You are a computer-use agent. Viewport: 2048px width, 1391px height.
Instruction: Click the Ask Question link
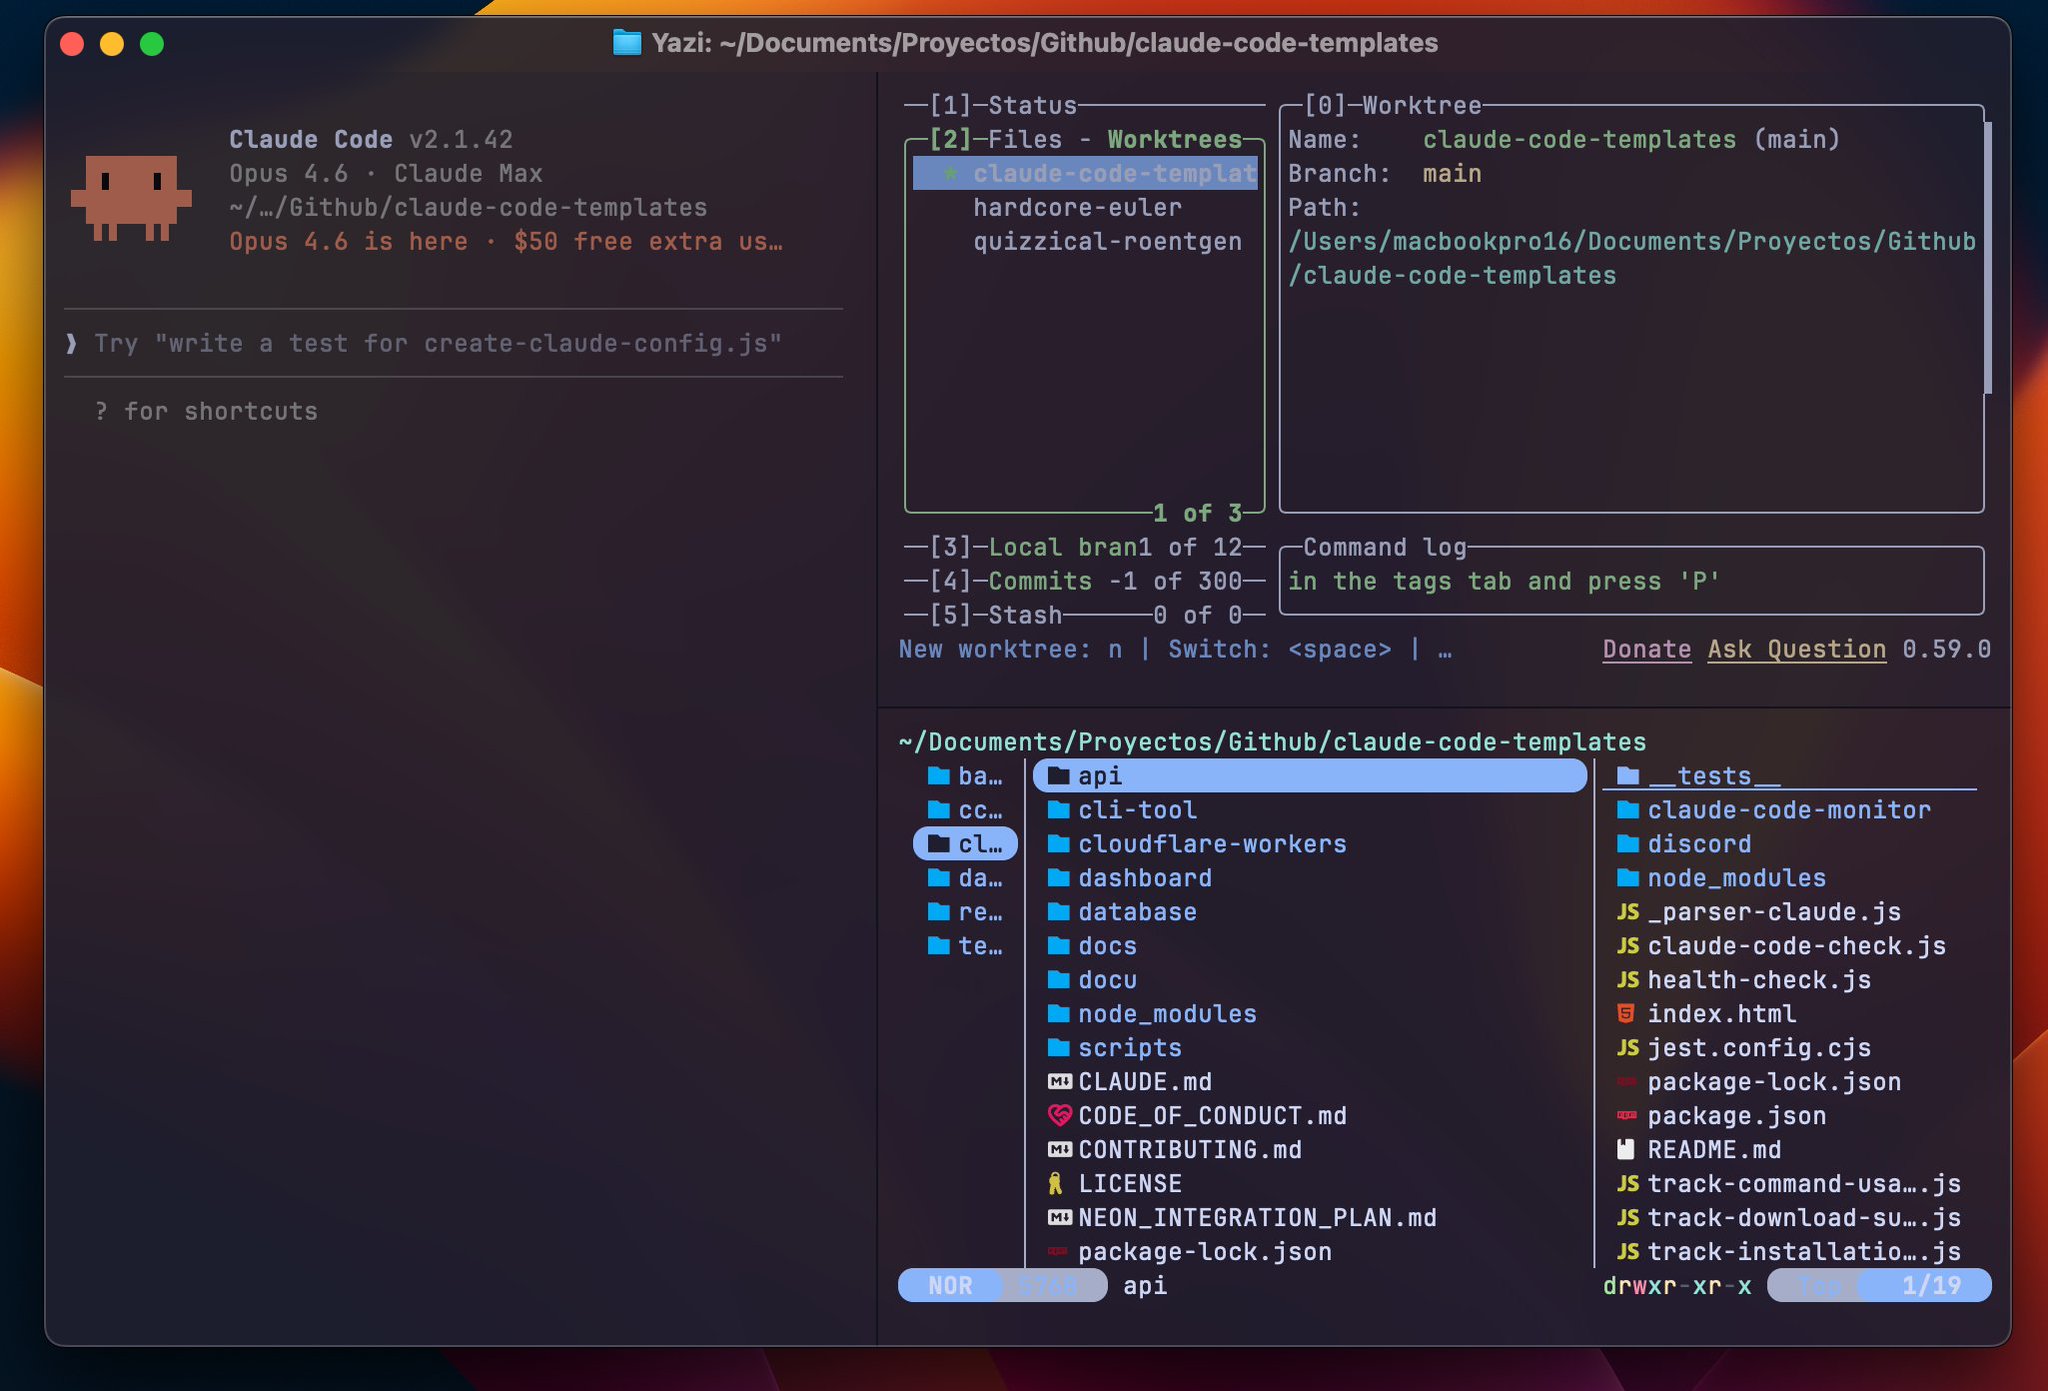pos(1797,650)
